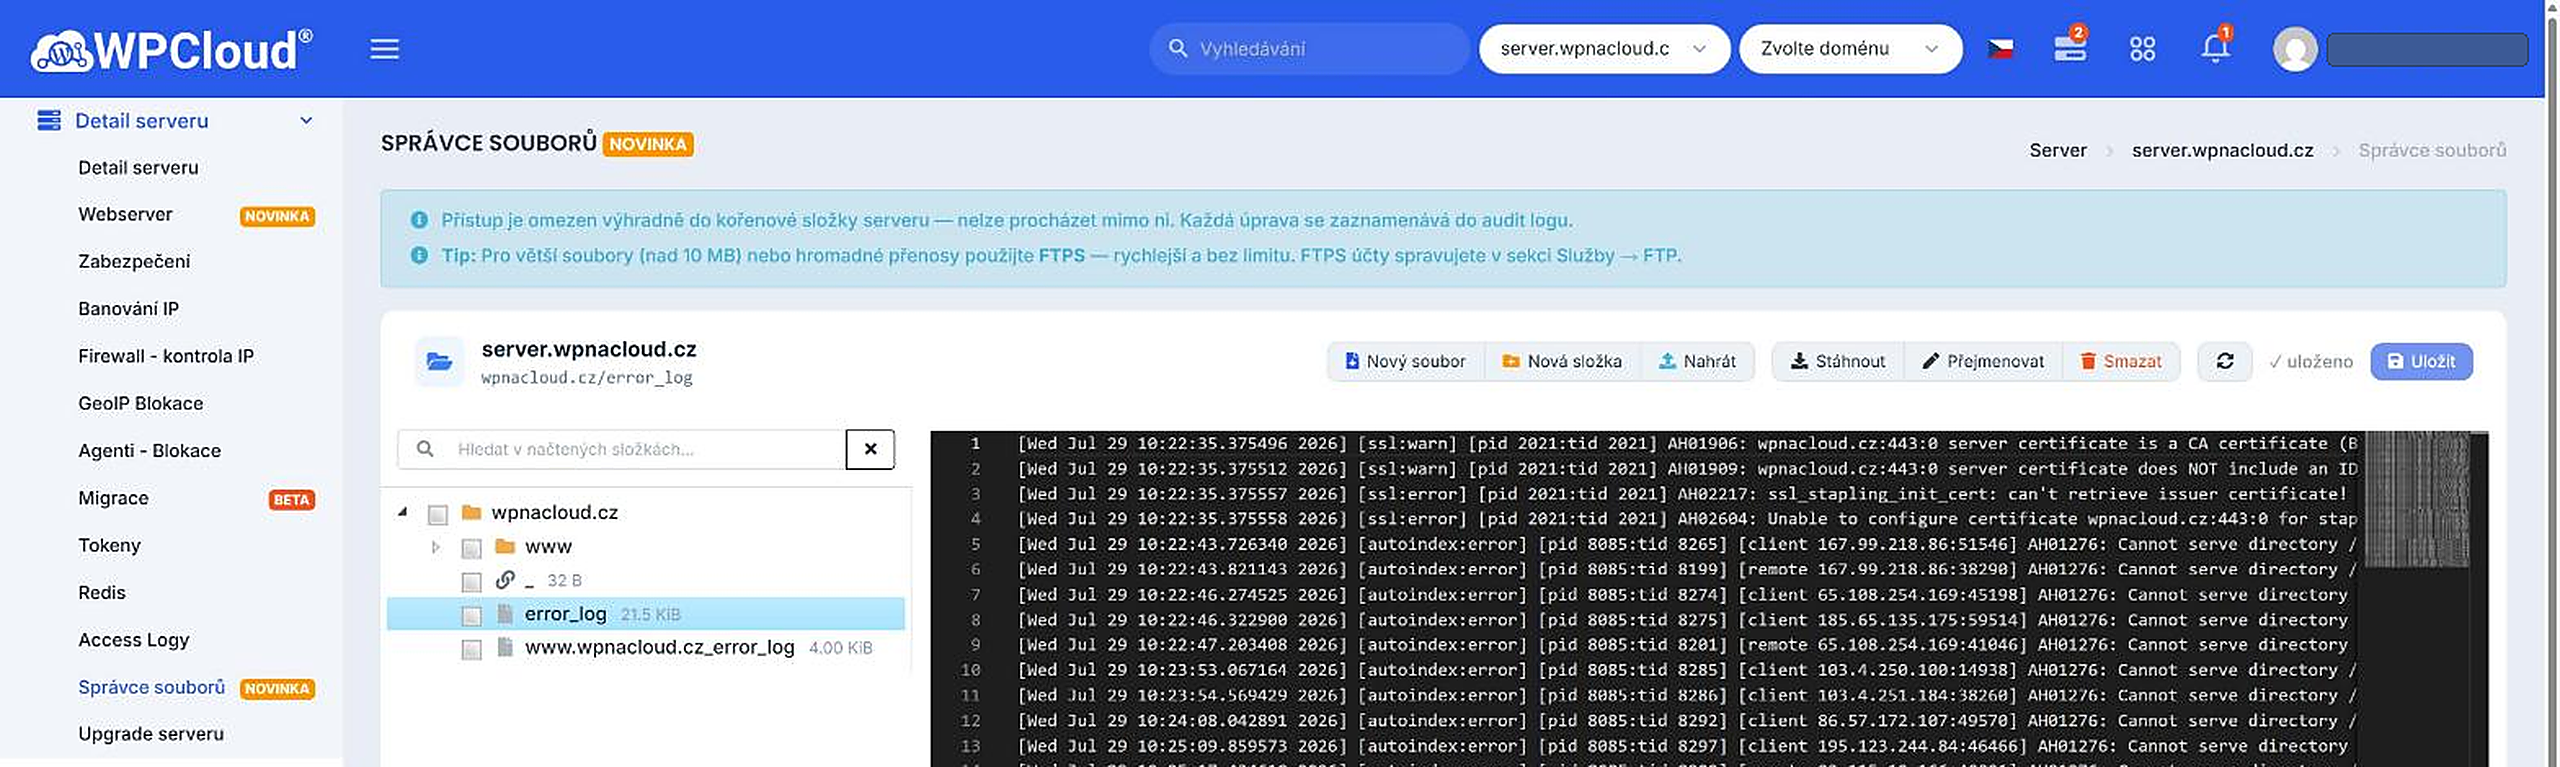
Task: Click the search magnifier icon in header
Action: [1178, 48]
